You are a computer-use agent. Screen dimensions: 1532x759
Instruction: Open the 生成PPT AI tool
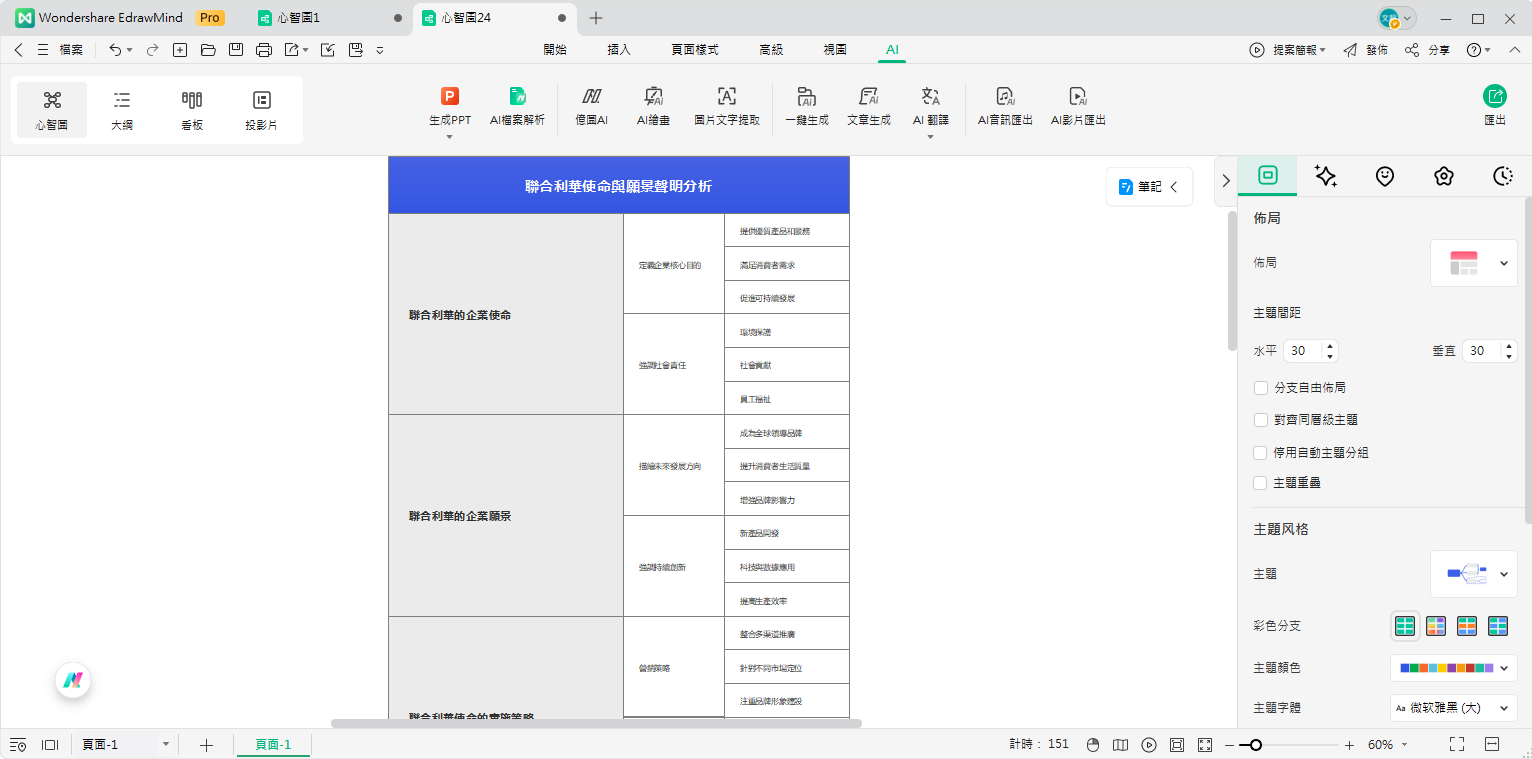click(449, 108)
